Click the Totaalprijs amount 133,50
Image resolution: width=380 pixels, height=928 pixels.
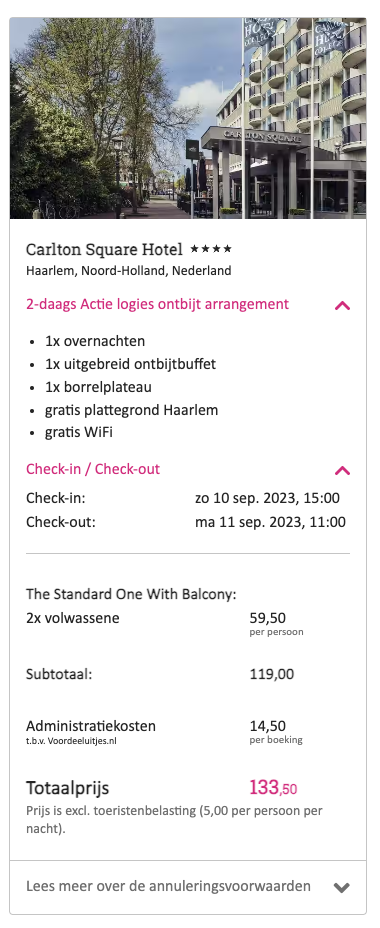(x=273, y=788)
